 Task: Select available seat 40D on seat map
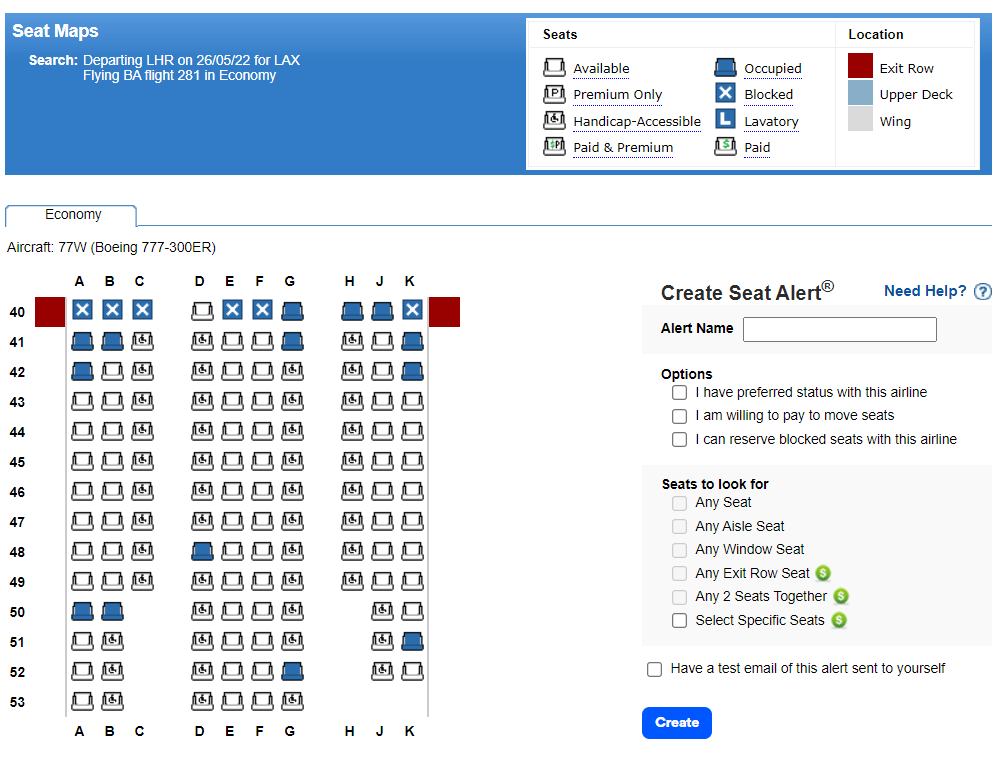(x=202, y=311)
